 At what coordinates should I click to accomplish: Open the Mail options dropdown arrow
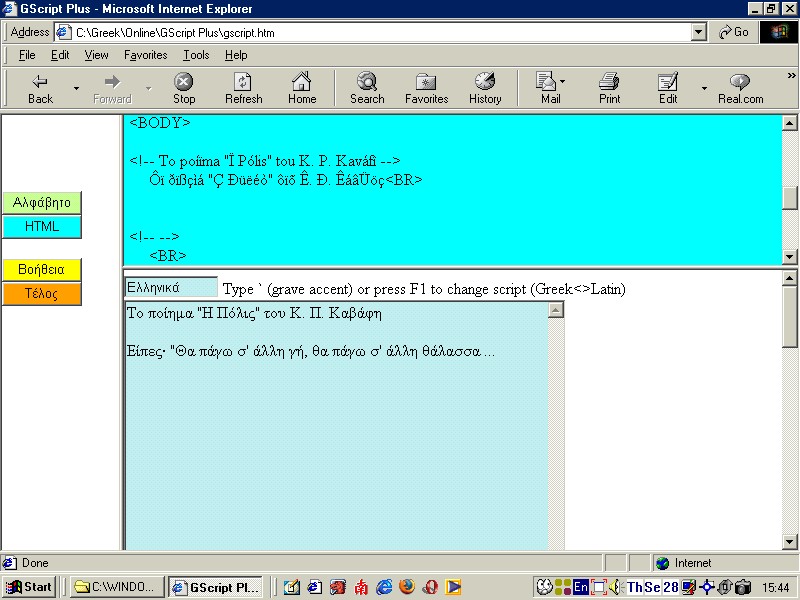562,82
